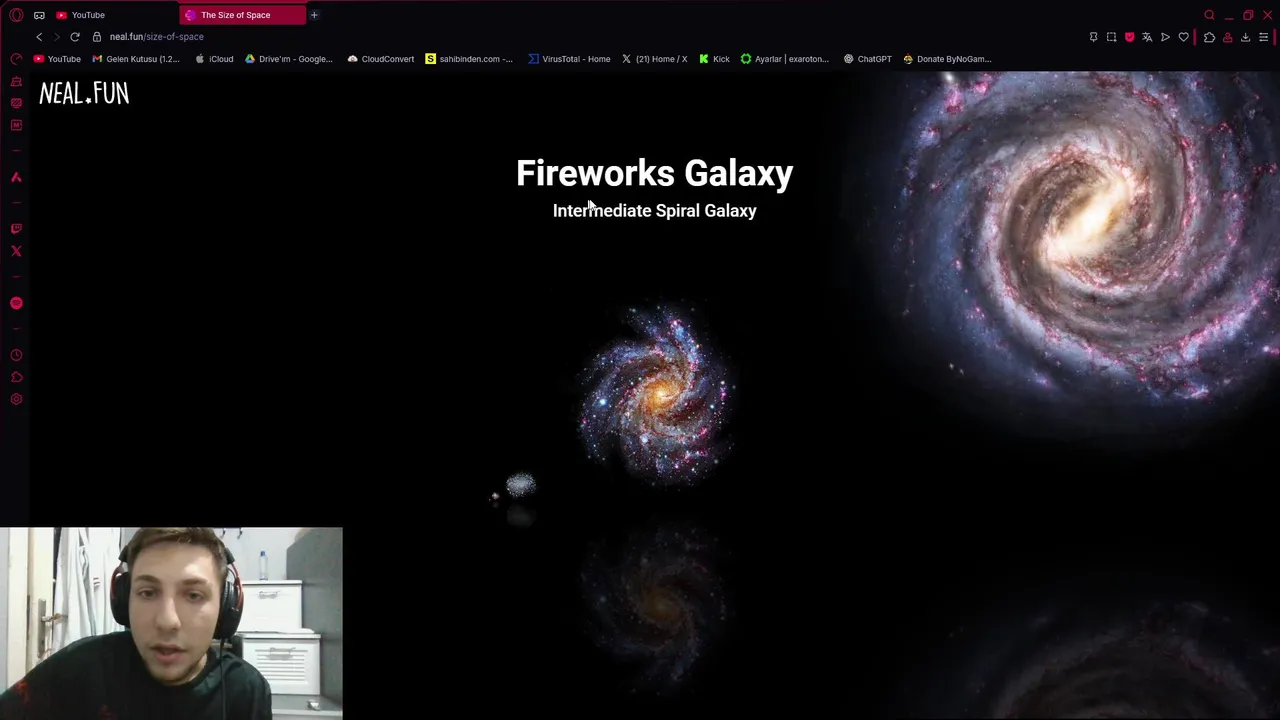The height and width of the screenshot is (720, 1280).
Task: Open History clock icon in sidebar
Action: point(16,355)
